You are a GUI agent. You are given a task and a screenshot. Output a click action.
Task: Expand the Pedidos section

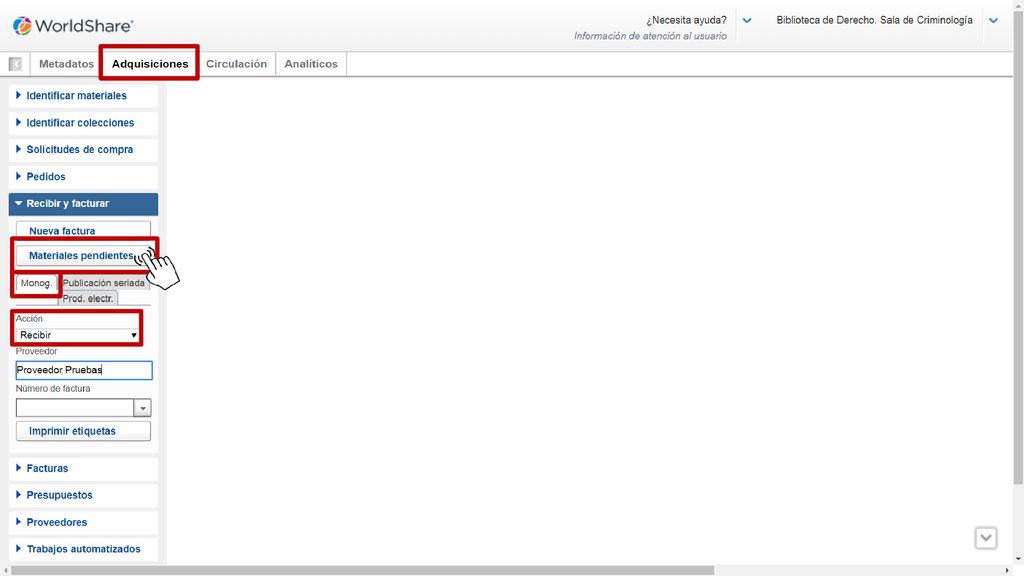pos(84,176)
